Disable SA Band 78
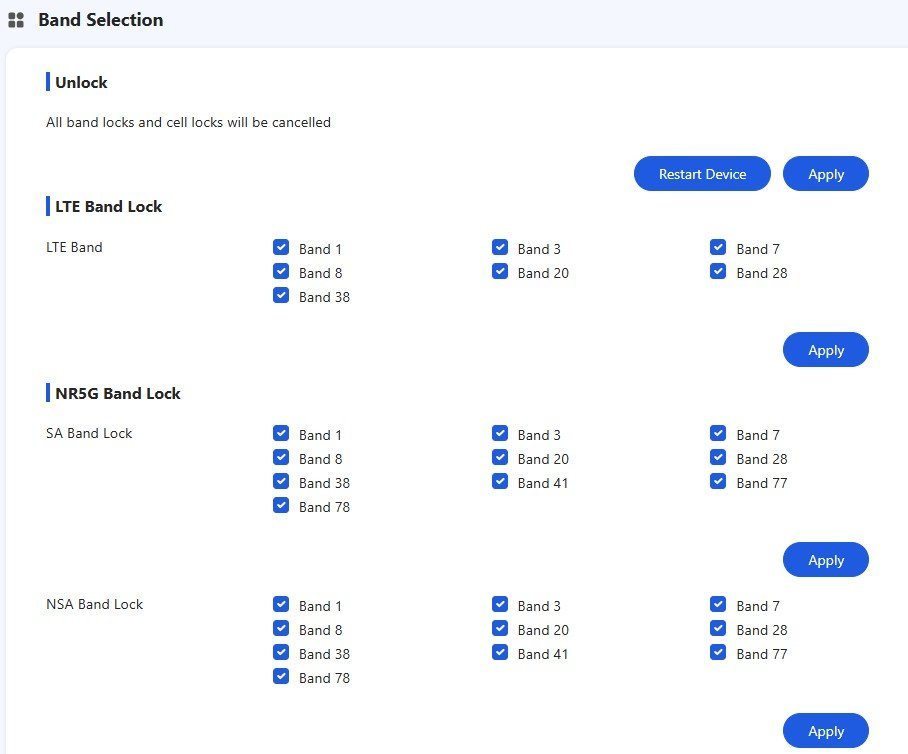 tap(281, 506)
